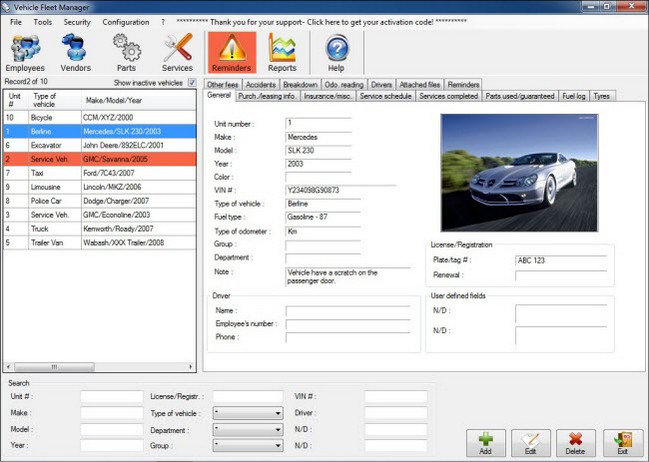
Task: Select the Service schedule tab
Action: [x=386, y=96]
